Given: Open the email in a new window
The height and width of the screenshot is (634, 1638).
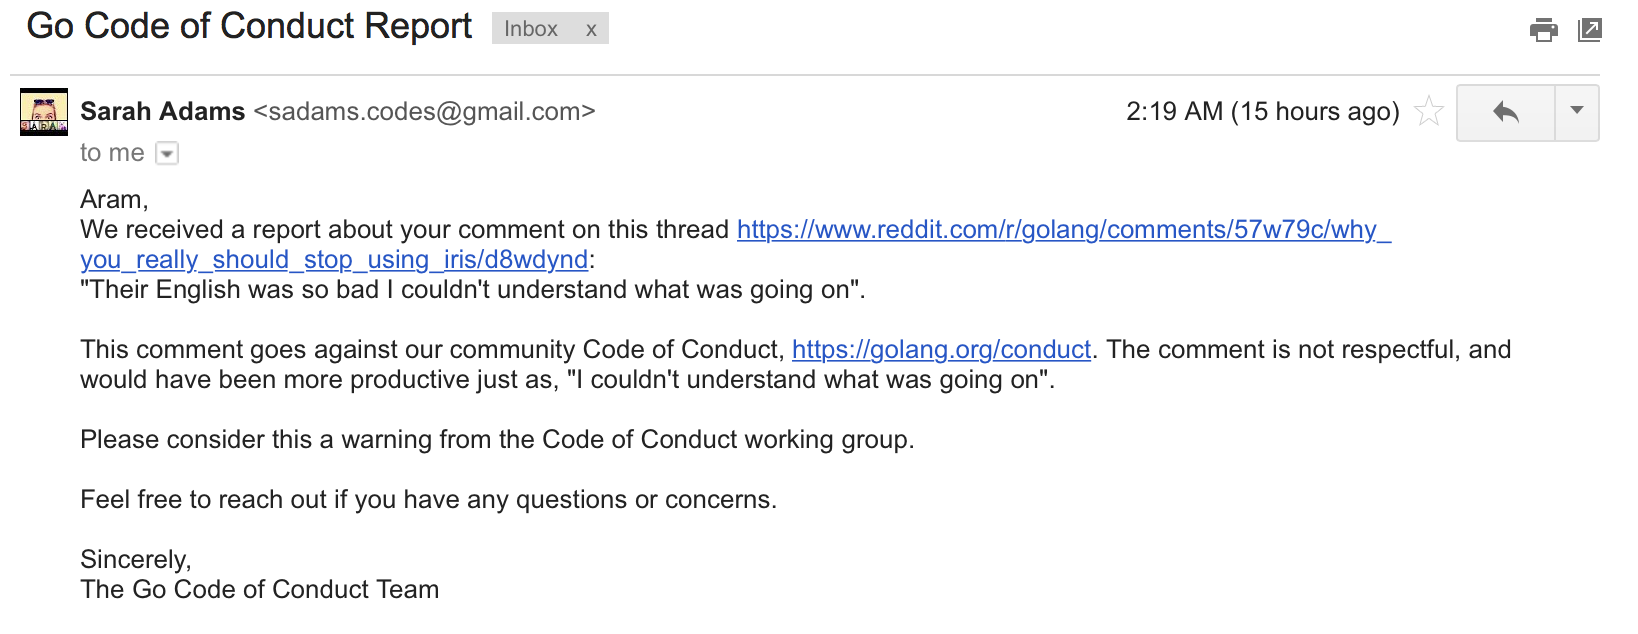Looking at the screenshot, I should click(1589, 30).
